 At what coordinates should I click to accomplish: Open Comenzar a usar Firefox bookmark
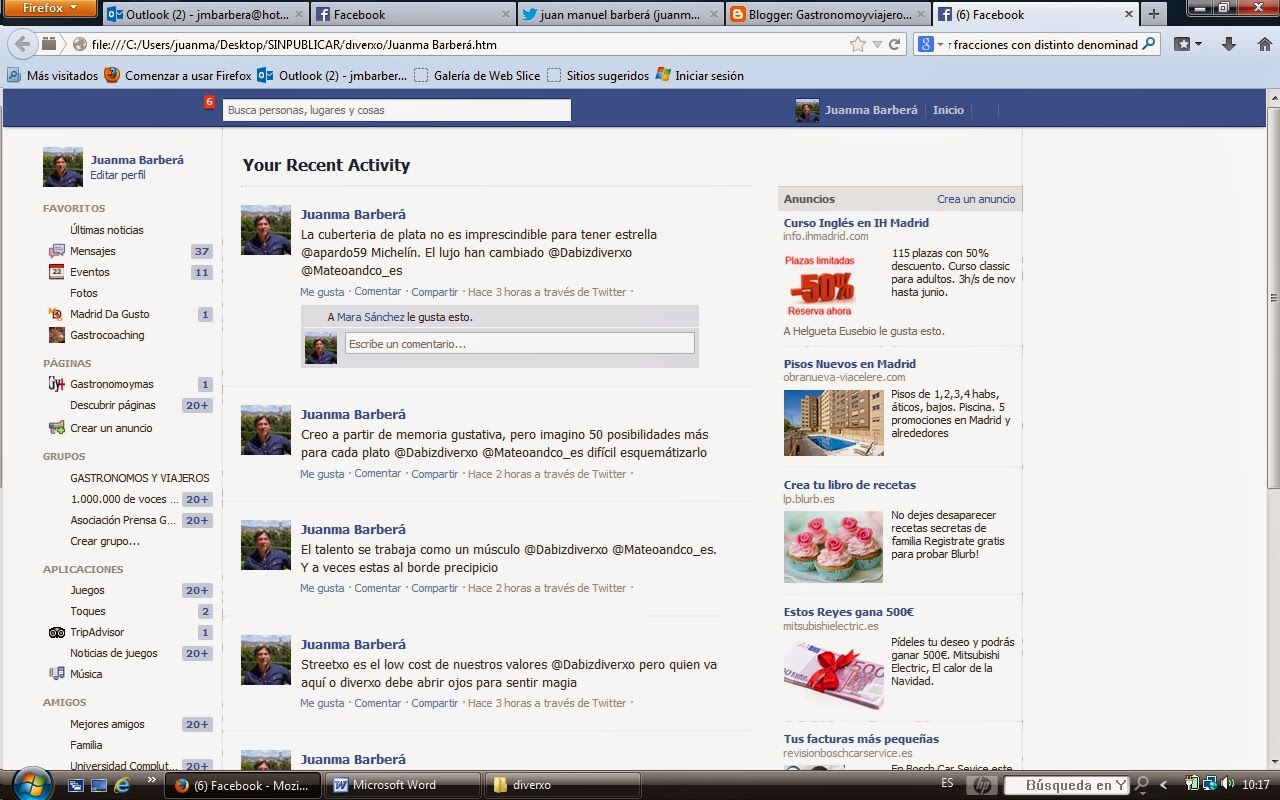(178, 75)
